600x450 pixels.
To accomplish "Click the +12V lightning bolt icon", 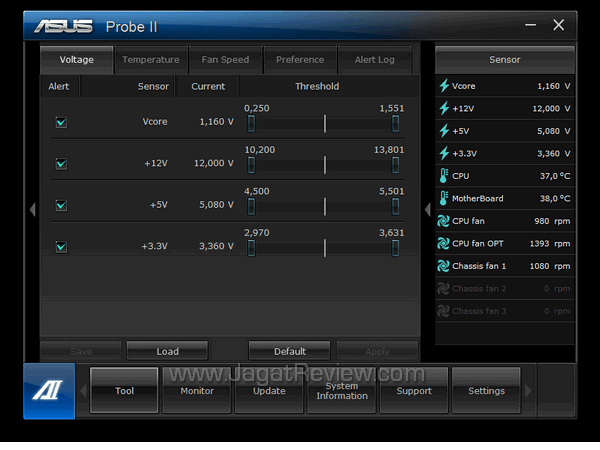I will pos(445,108).
